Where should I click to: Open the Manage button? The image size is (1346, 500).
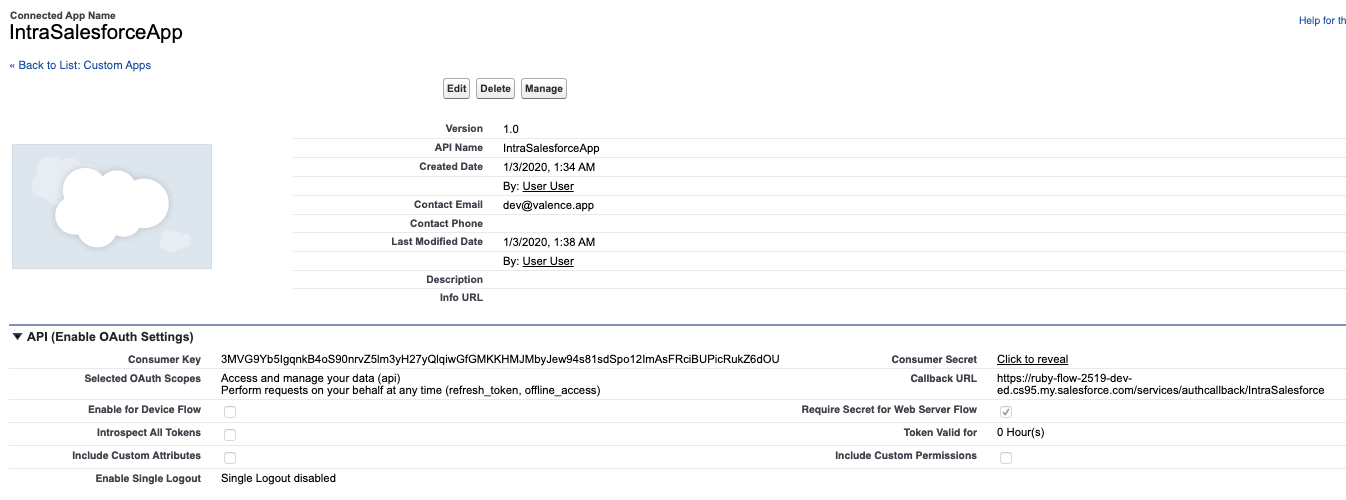(543, 89)
